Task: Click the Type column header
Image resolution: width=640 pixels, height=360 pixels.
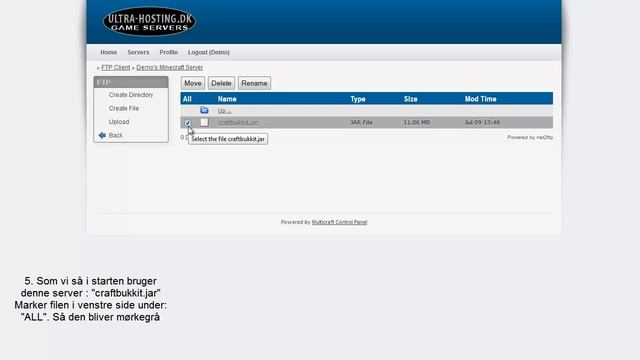Action: [358, 99]
